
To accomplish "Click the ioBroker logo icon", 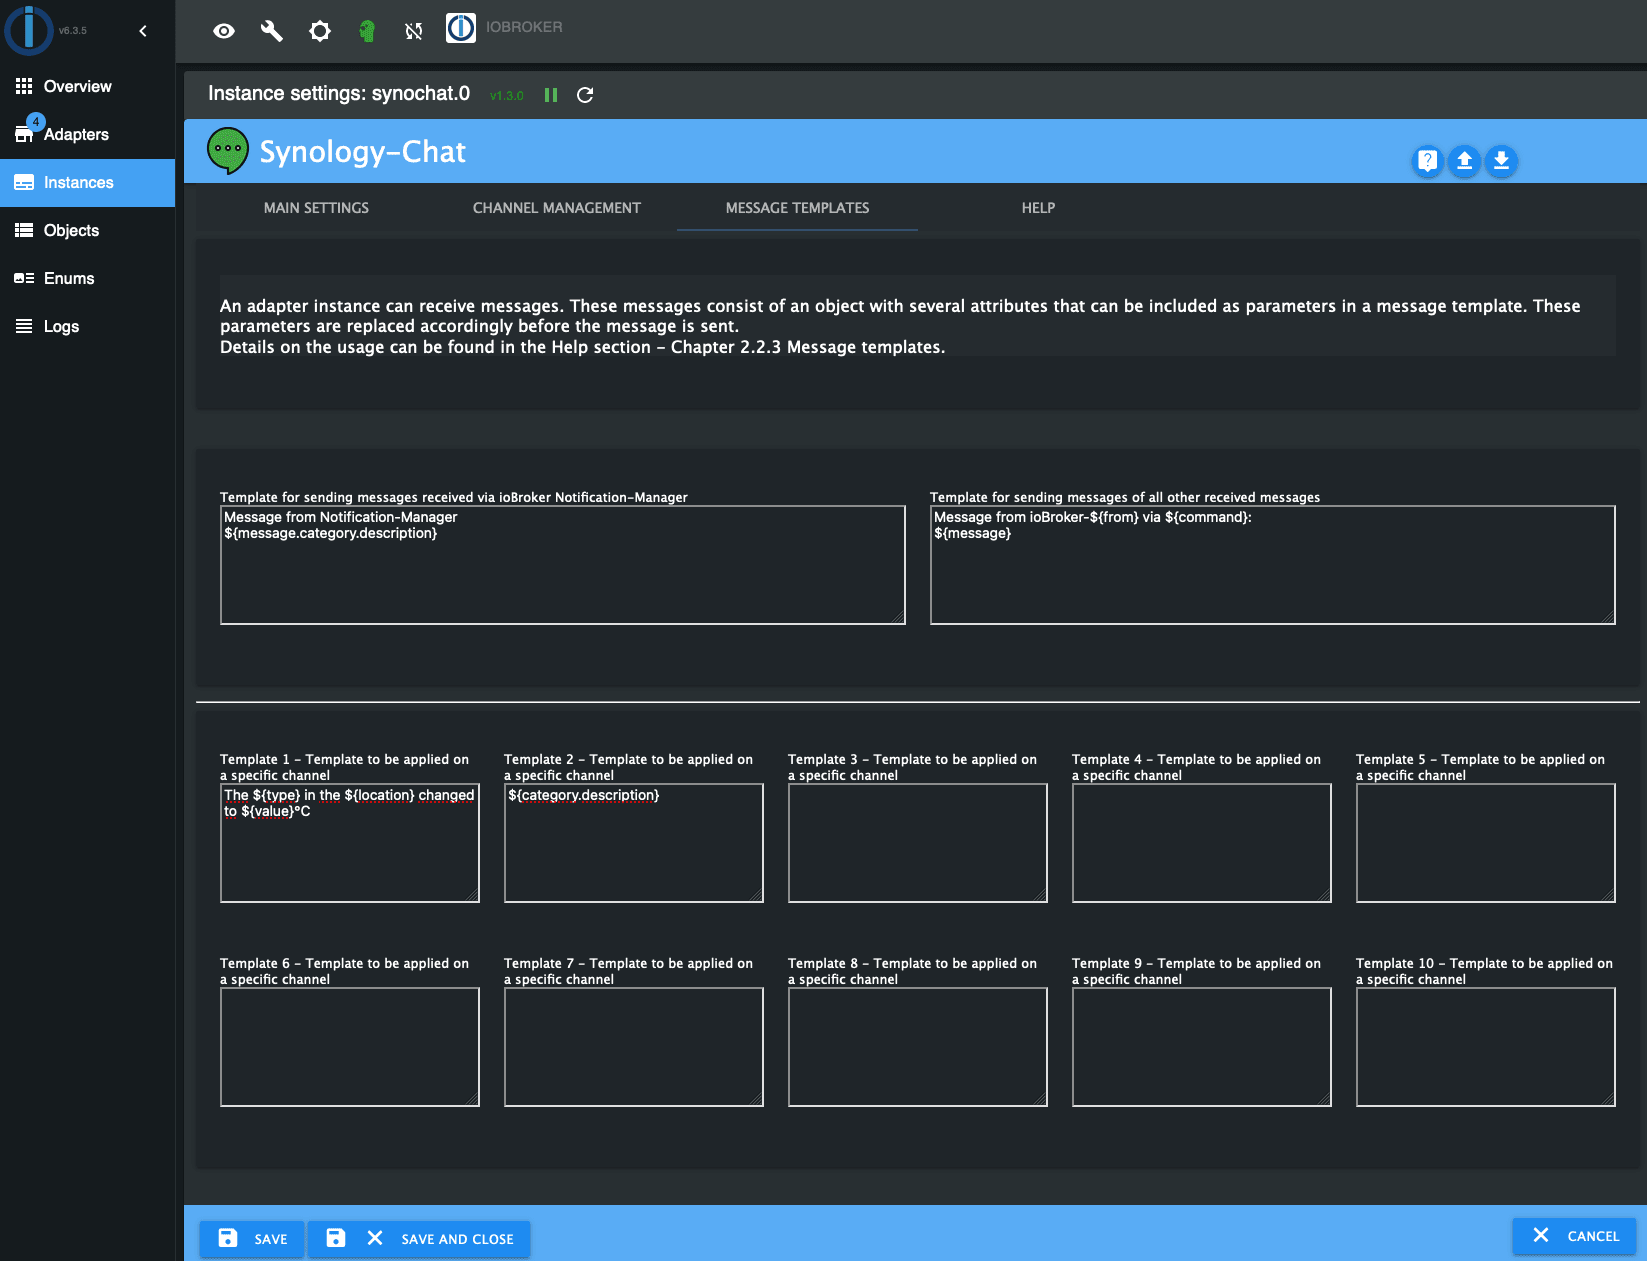I will [460, 28].
